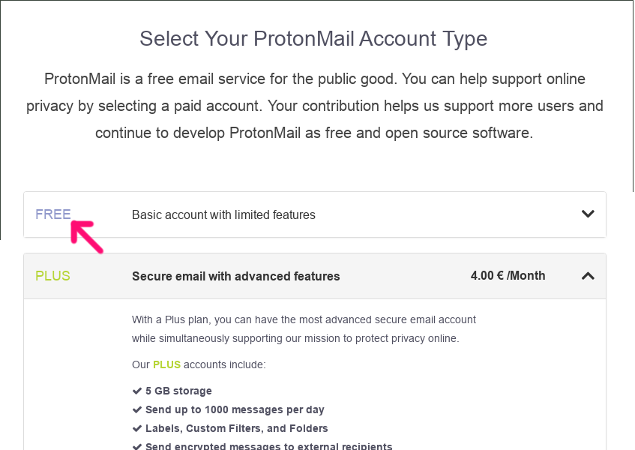Click the checkmark beside Labels, Custom Filters
Viewport: 635px width, 450px height.
pos(137,428)
